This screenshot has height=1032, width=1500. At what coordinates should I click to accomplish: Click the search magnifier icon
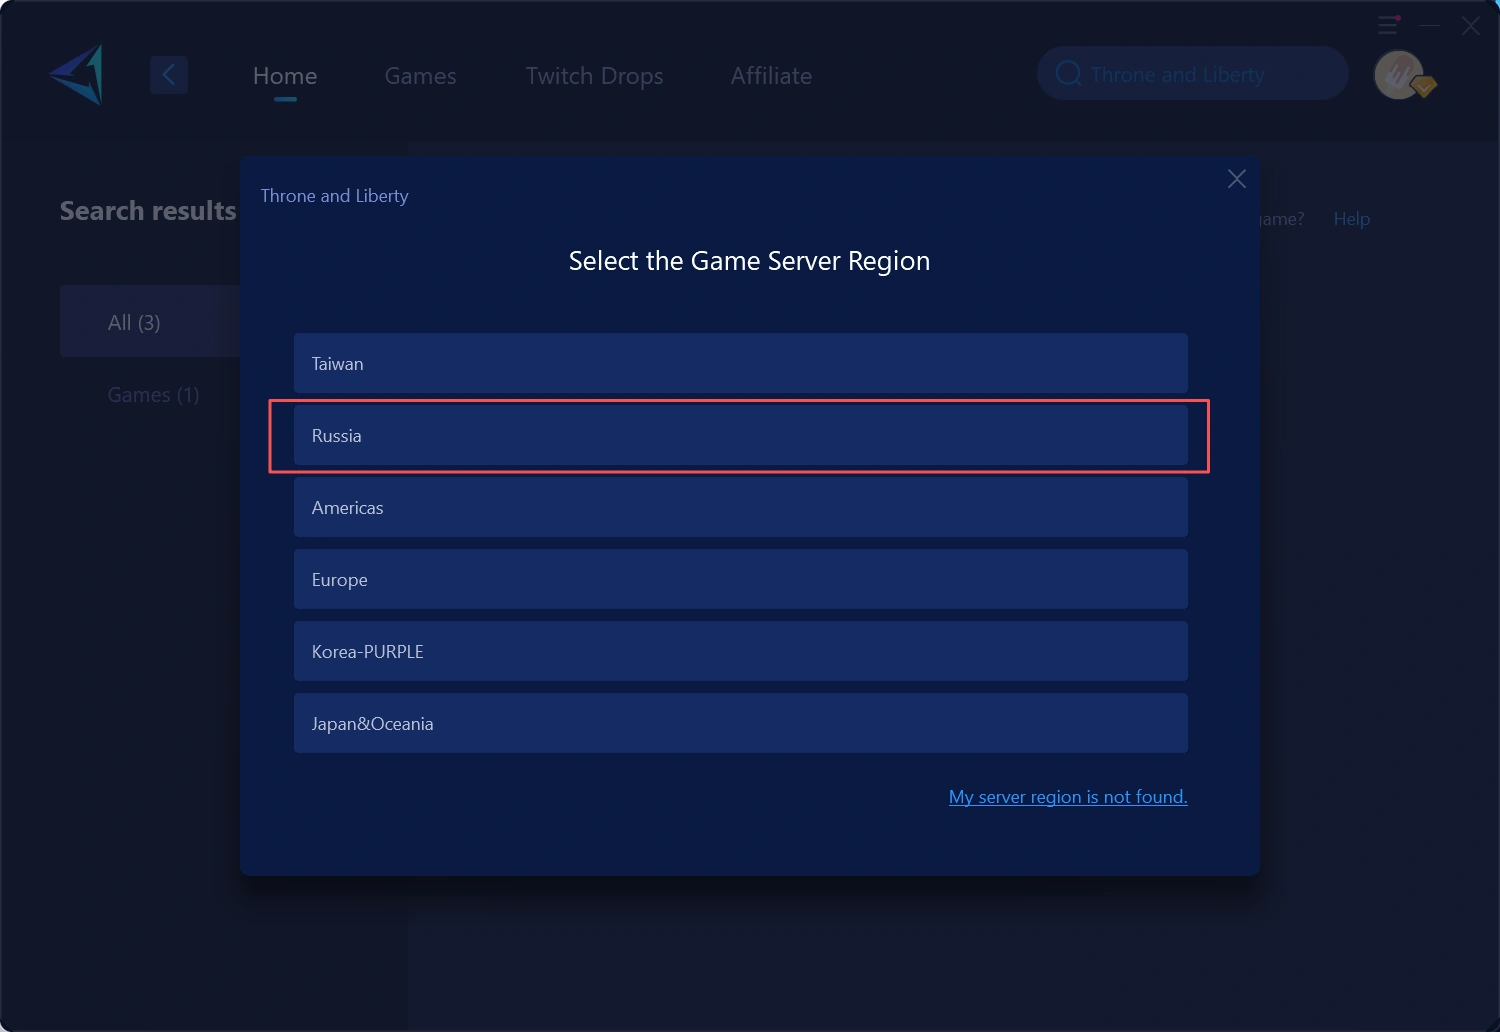1068,74
